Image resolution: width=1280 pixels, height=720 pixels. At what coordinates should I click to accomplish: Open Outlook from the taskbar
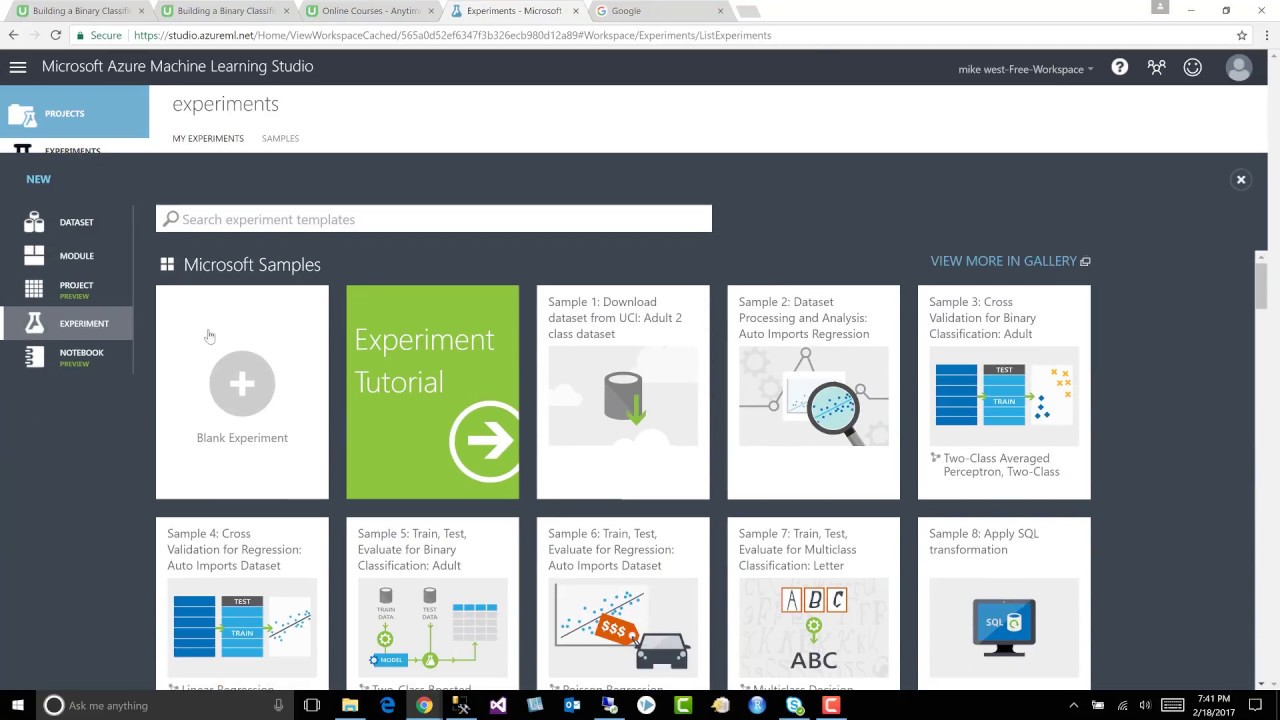[572, 705]
